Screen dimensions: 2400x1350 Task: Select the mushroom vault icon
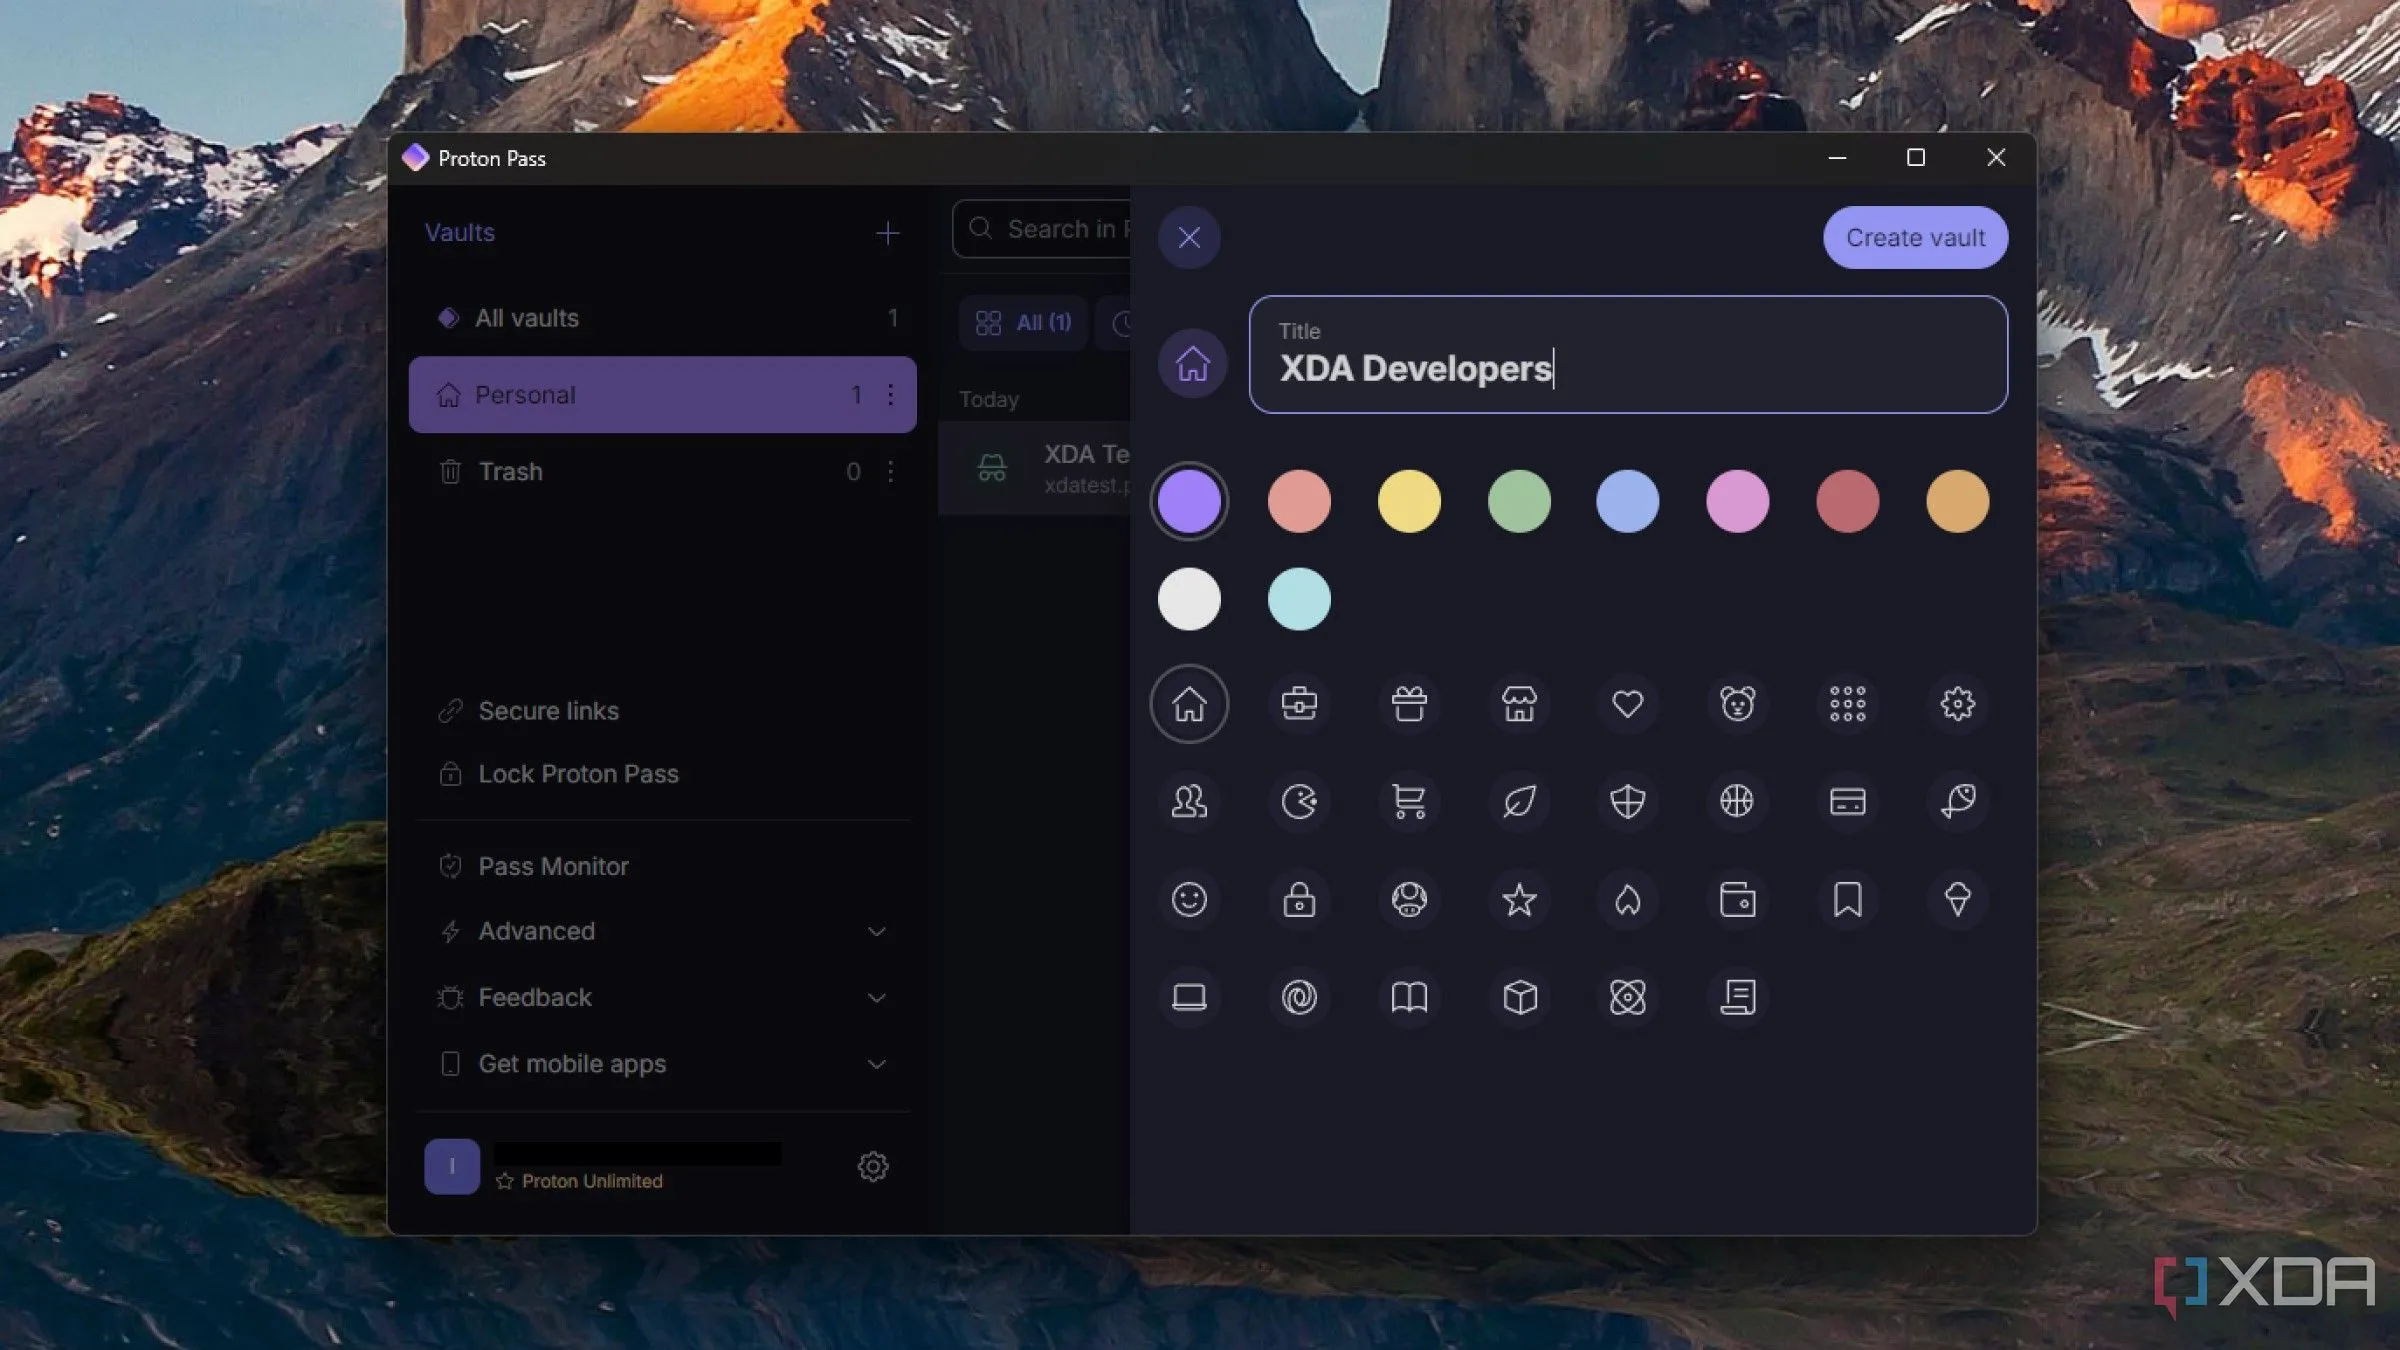pos(1409,899)
